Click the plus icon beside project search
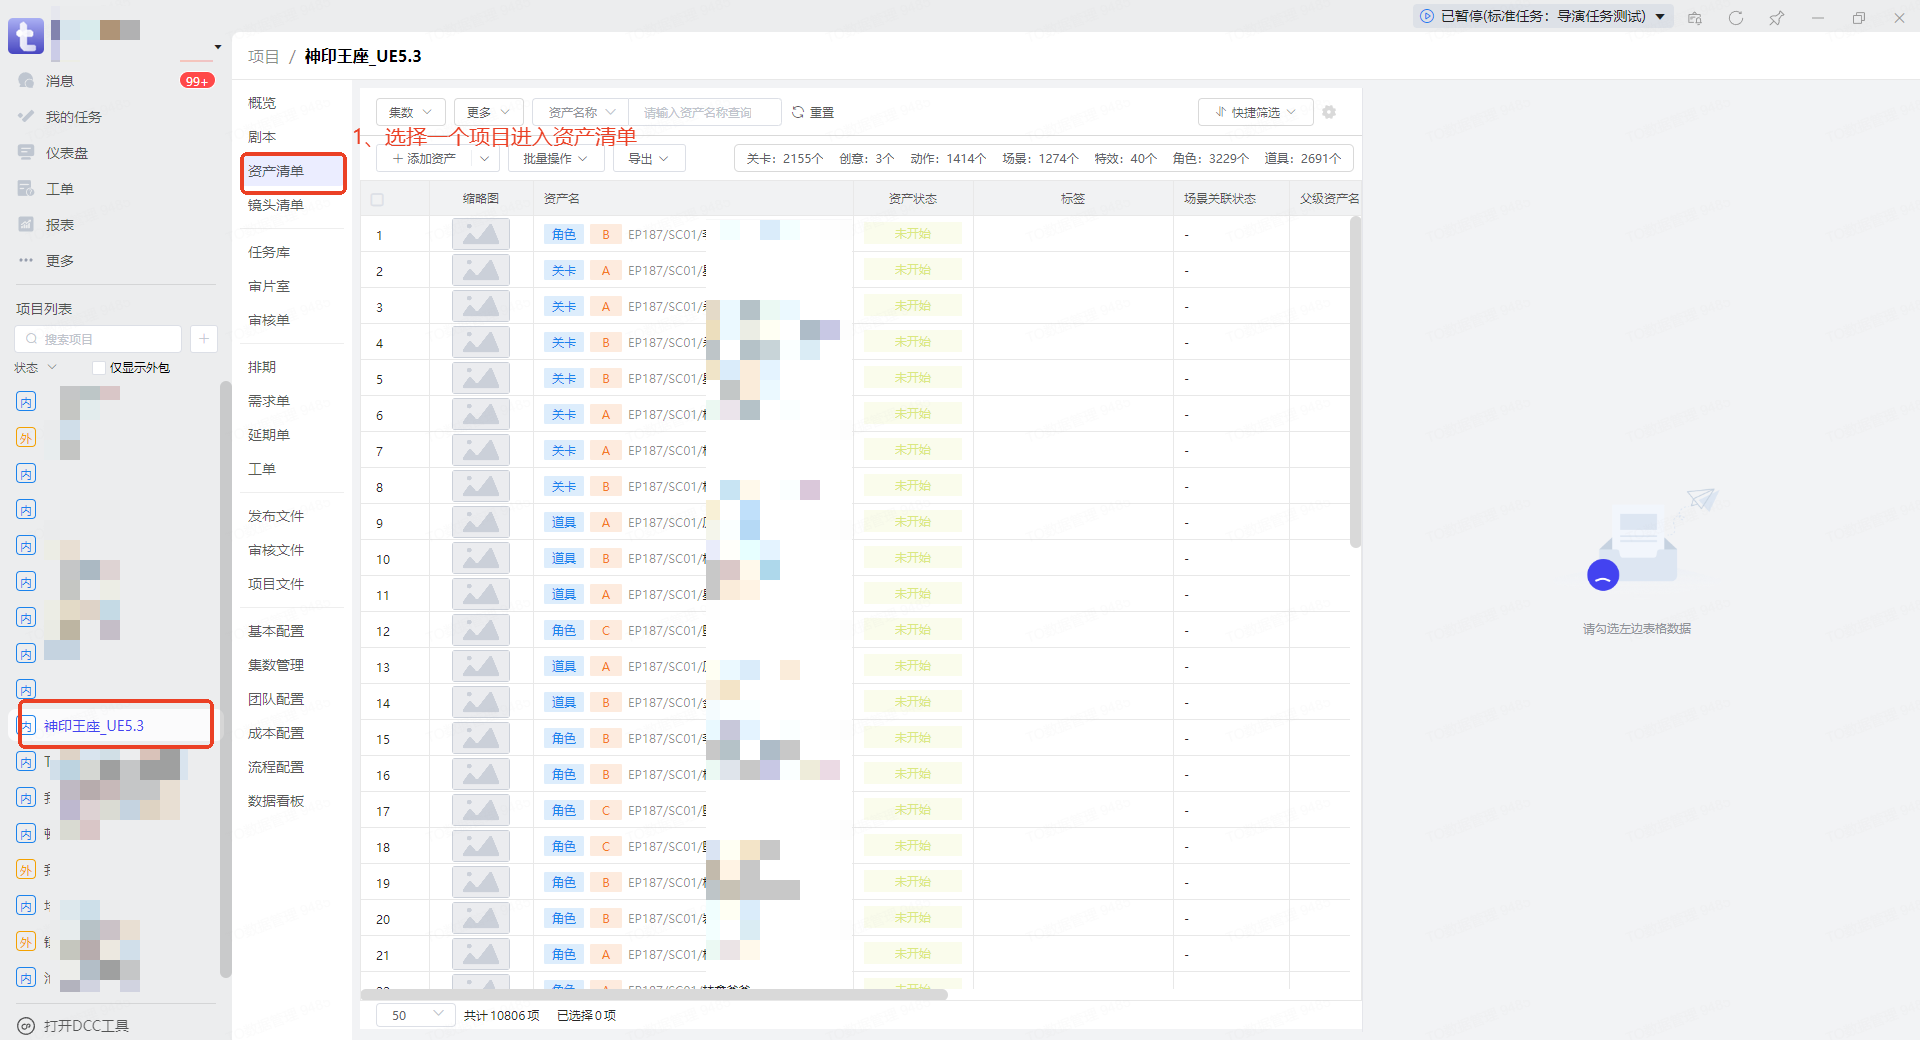This screenshot has height=1040, width=1920. click(204, 339)
